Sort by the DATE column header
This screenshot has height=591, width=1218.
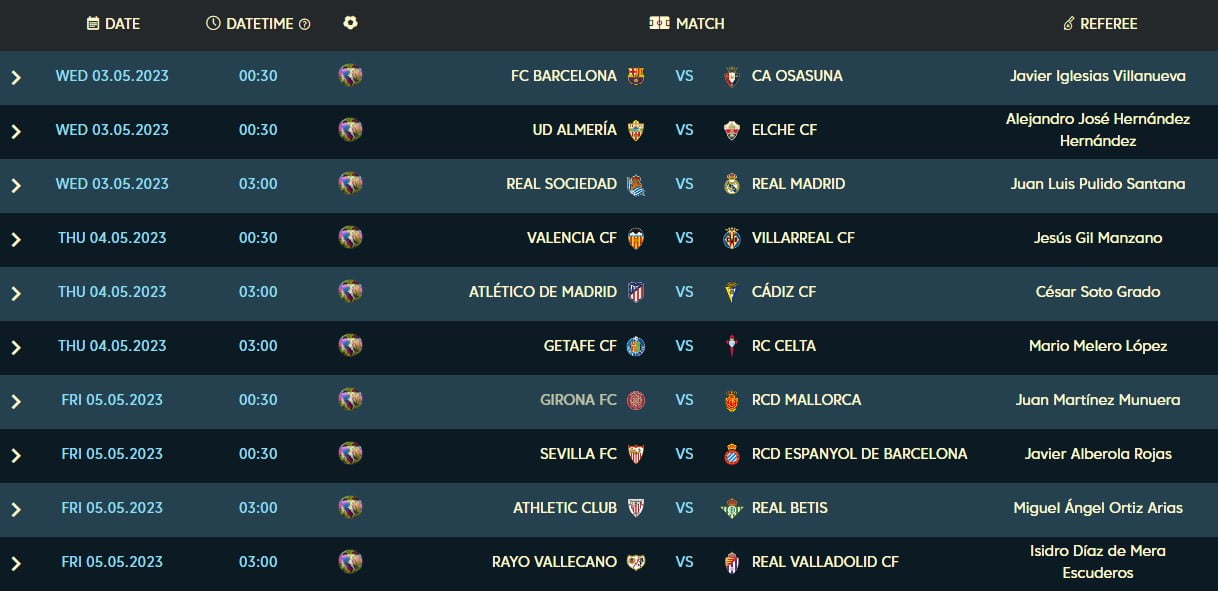[x=114, y=23]
